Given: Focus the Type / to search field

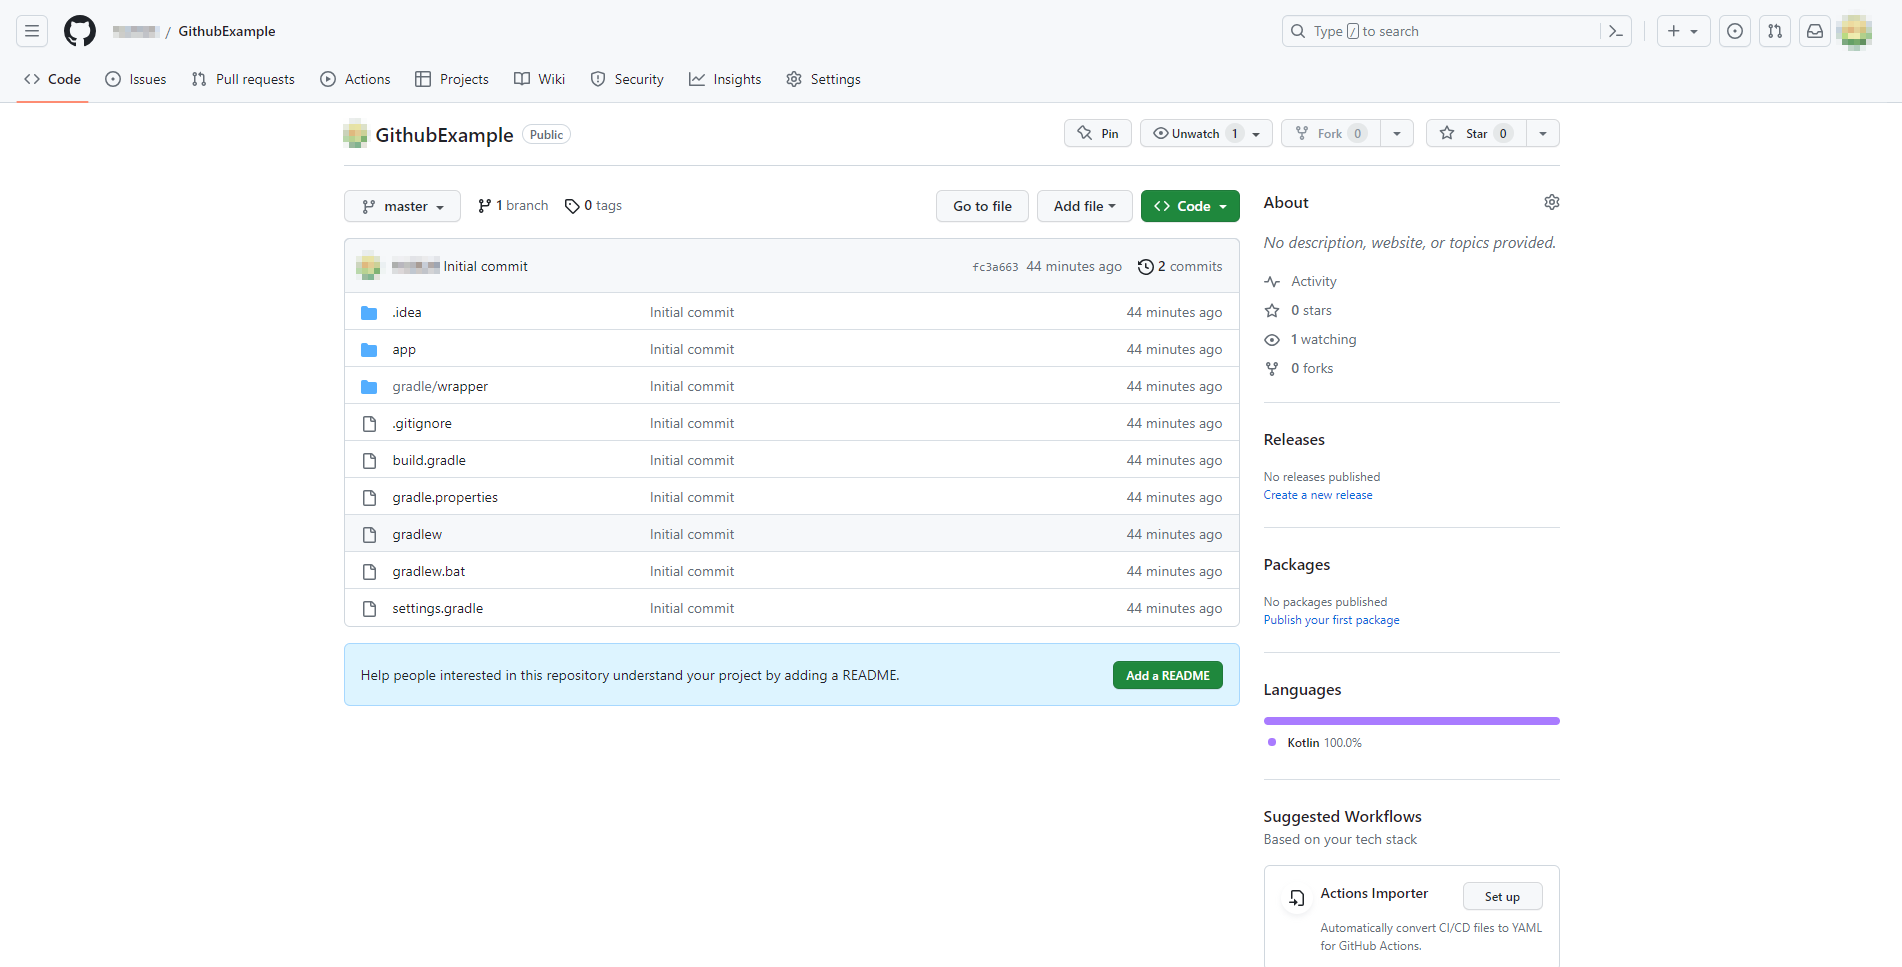Looking at the screenshot, I should point(1457,31).
